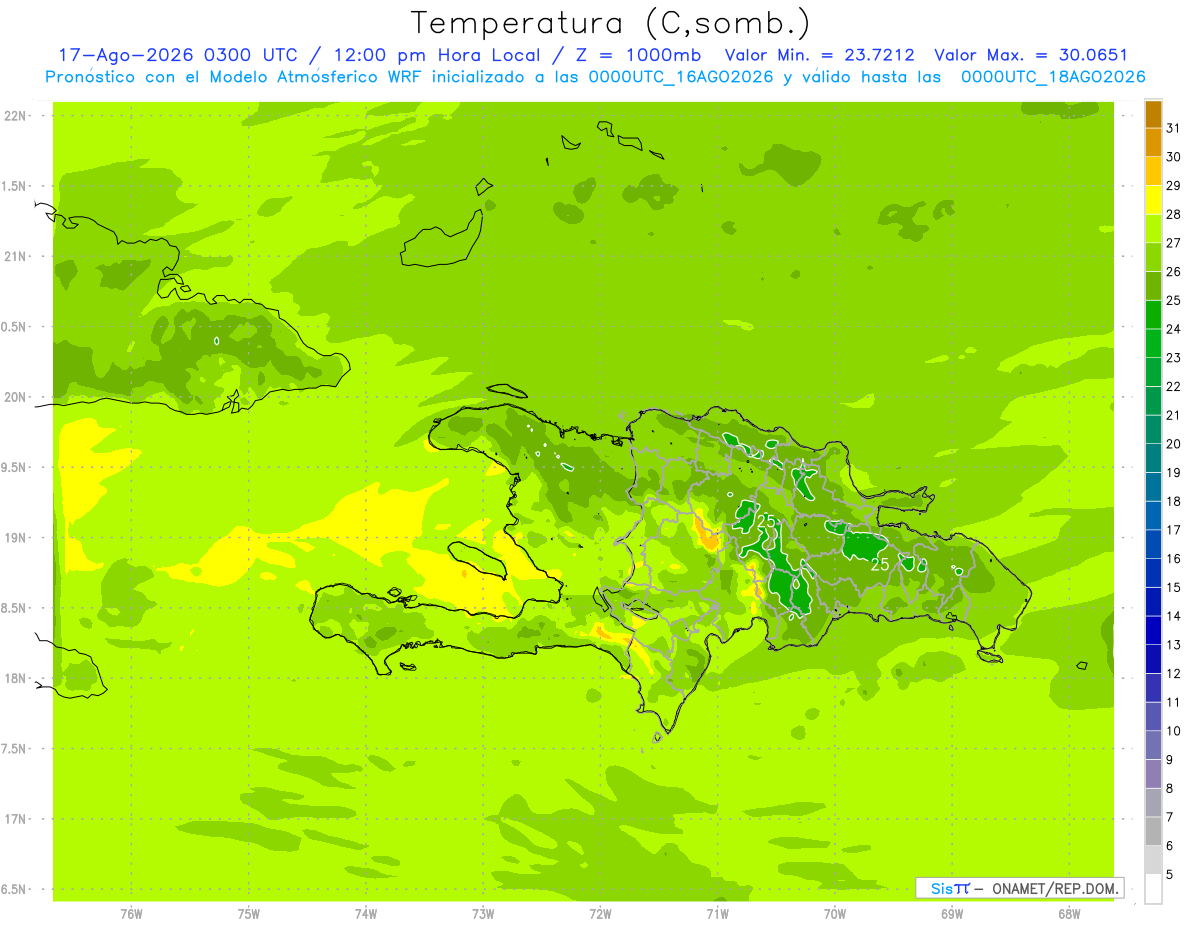Click the '71W' longitude axis label
Screen dimensions: 1200x927
[717, 914]
